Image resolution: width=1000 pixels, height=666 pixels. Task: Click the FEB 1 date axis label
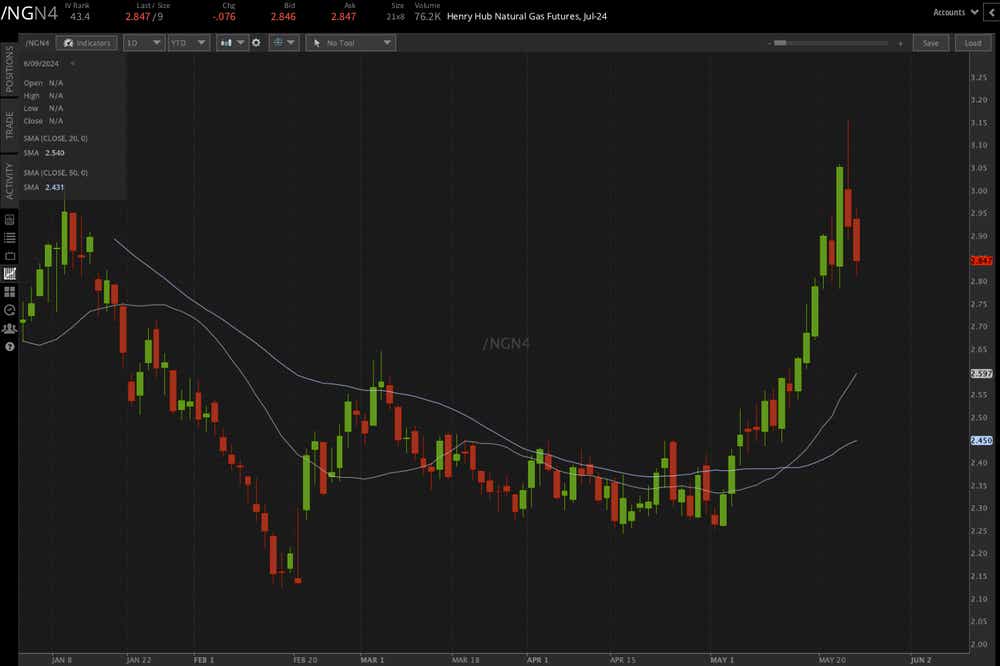(204, 660)
